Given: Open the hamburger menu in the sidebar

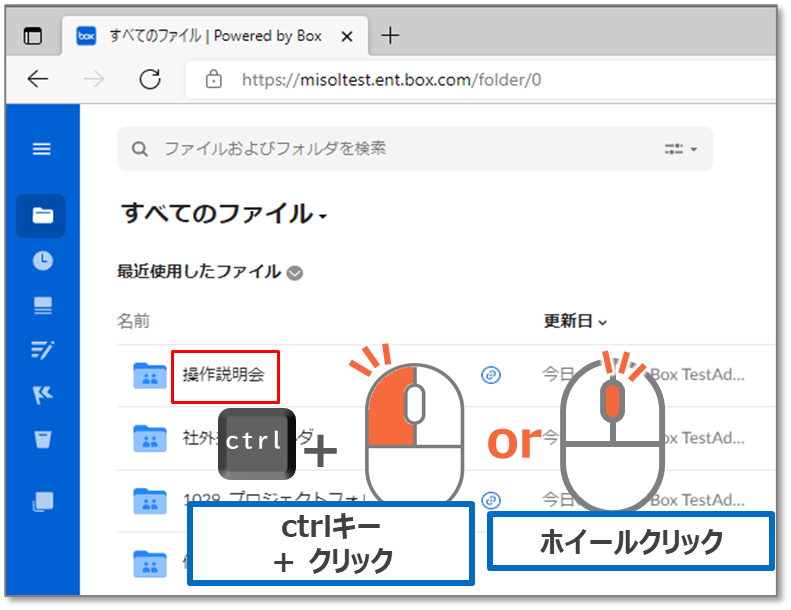Looking at the screenshot, I should [42, 149].
